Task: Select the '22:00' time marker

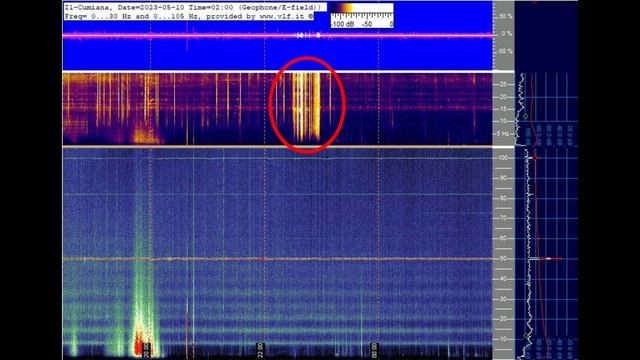Action: (260, 350)
